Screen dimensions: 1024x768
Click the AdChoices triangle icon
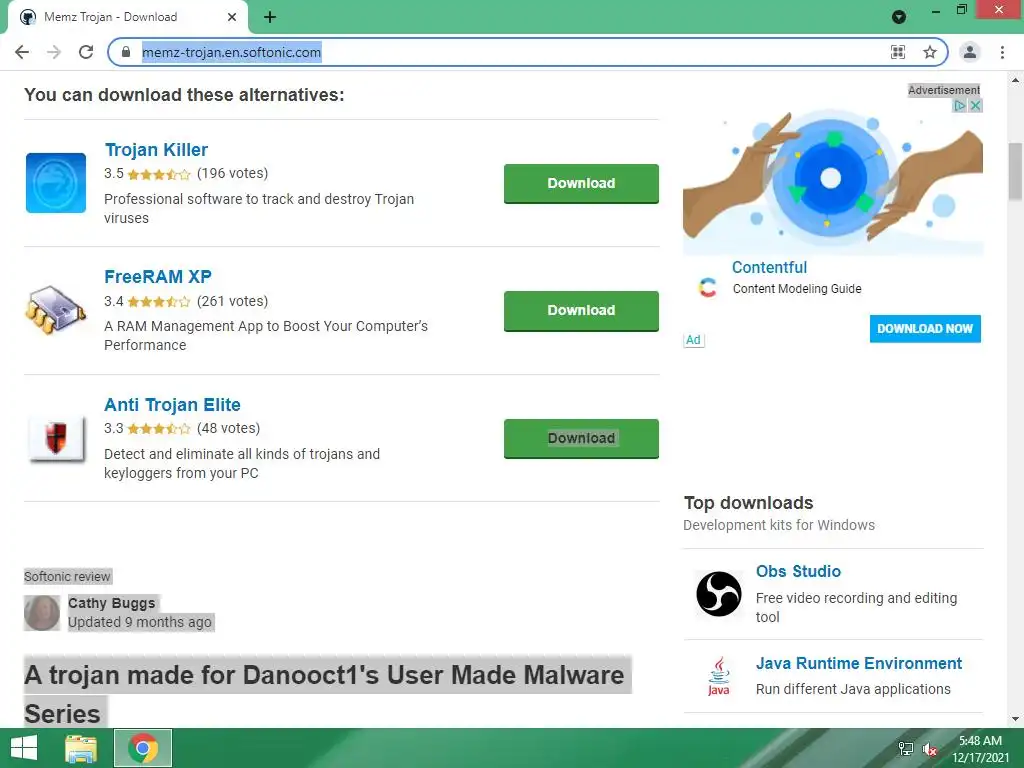pyautogui.click(x=959, y=106)
